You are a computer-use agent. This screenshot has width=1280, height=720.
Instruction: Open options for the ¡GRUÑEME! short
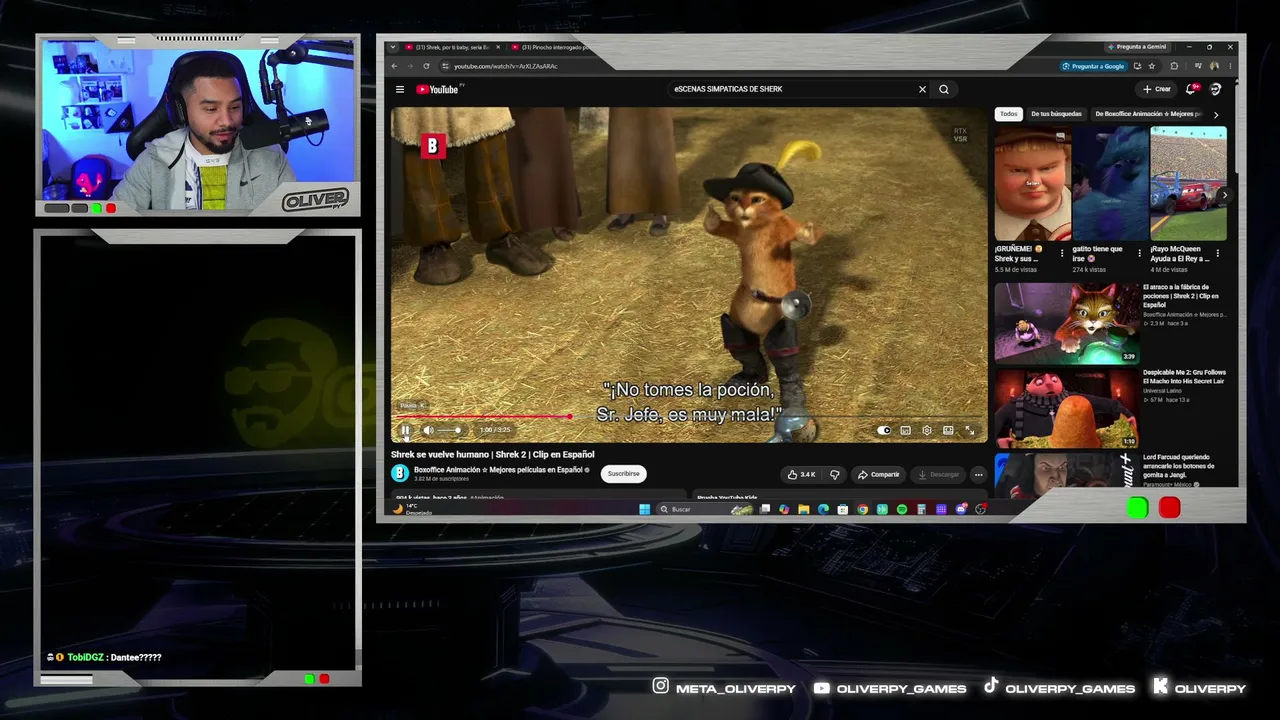tap(1062, 253)
